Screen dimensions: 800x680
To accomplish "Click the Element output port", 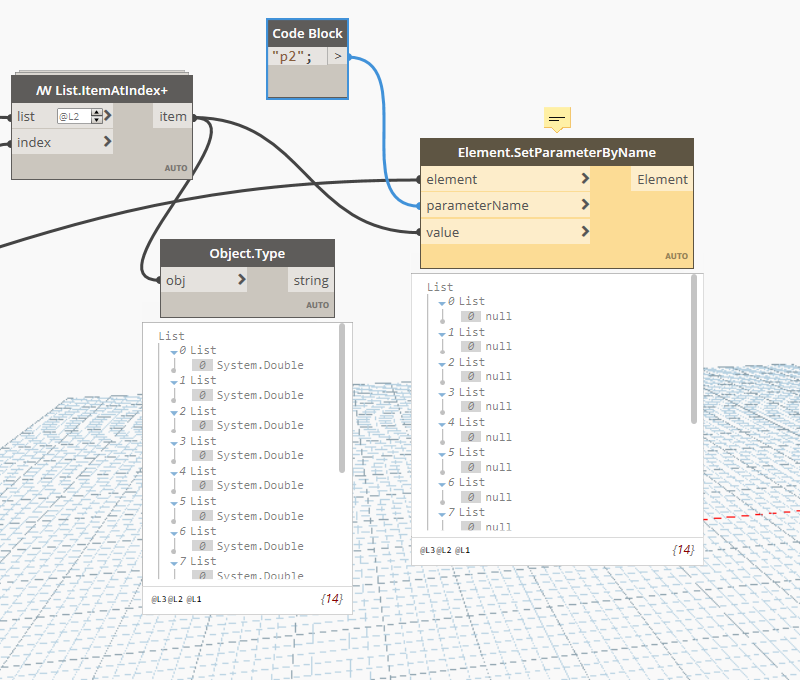I will [664, 179].
